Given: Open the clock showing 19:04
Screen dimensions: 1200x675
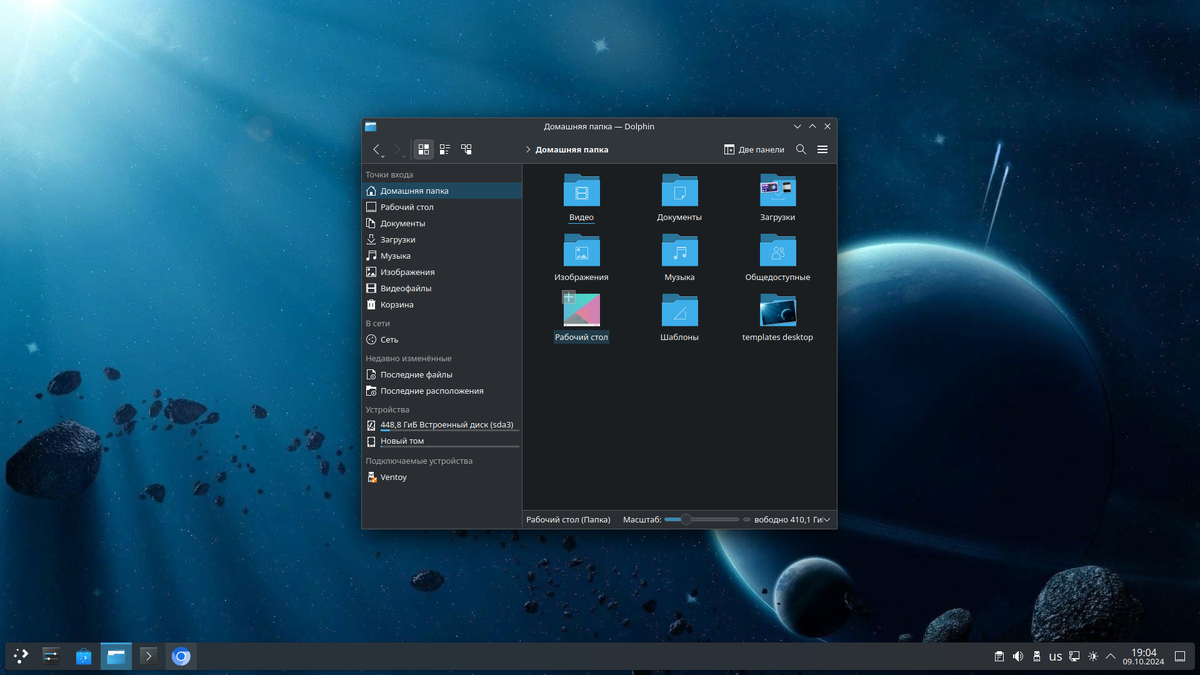Looking at the screenshot, I should coord(1143,656).
